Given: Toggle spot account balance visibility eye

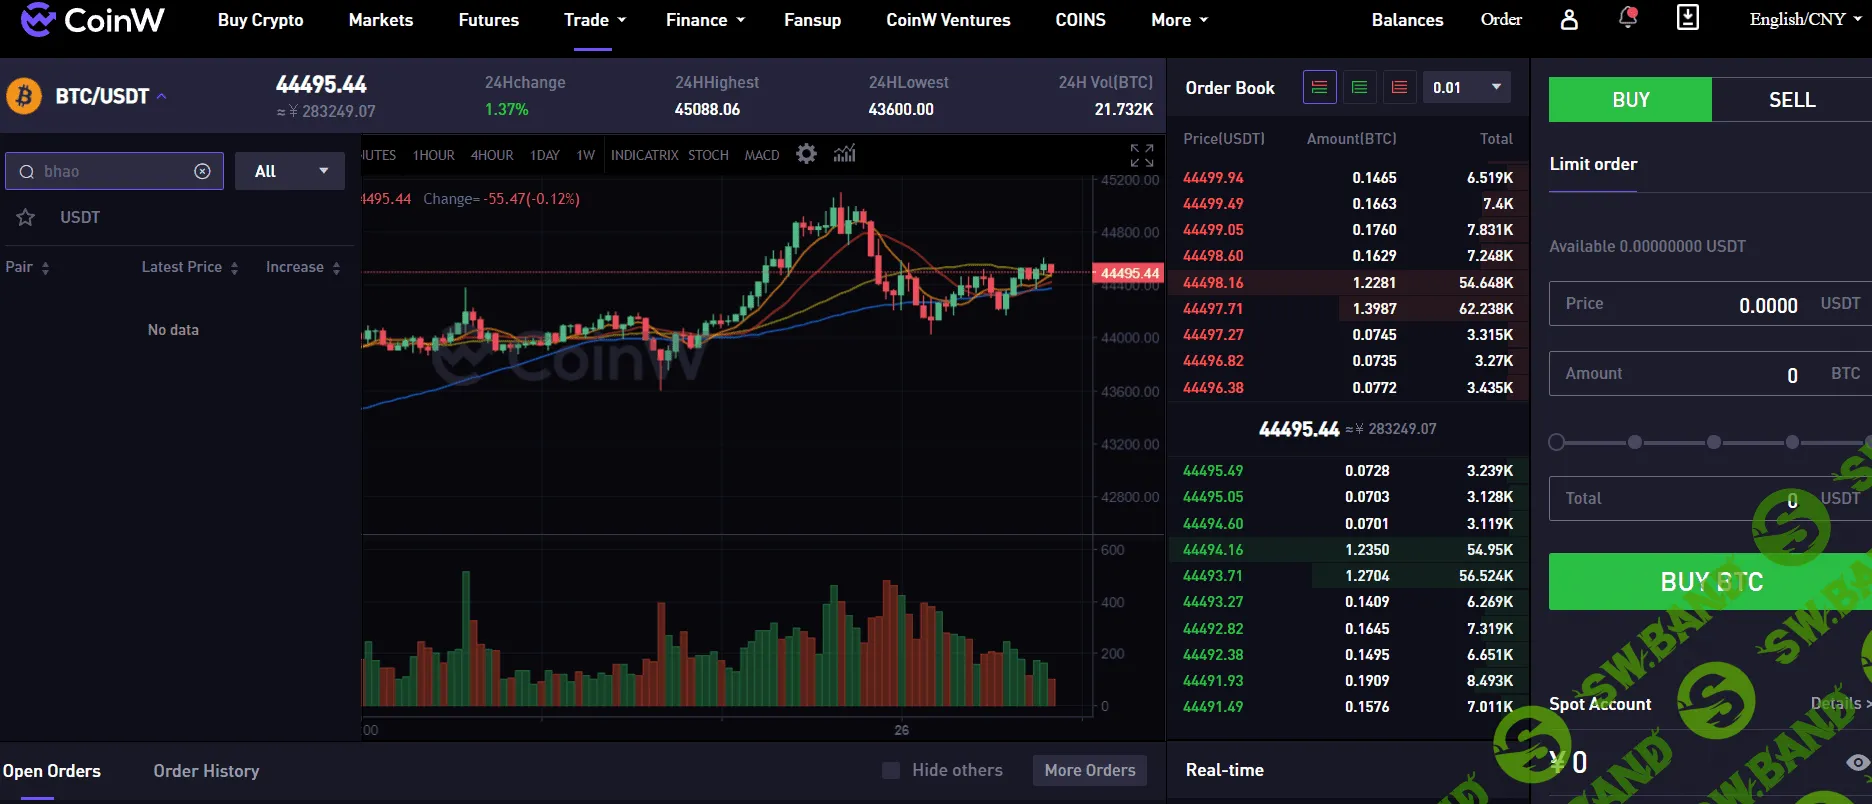Looking at the screenshot, I should pyautogui.click(x=1857, y=762).
